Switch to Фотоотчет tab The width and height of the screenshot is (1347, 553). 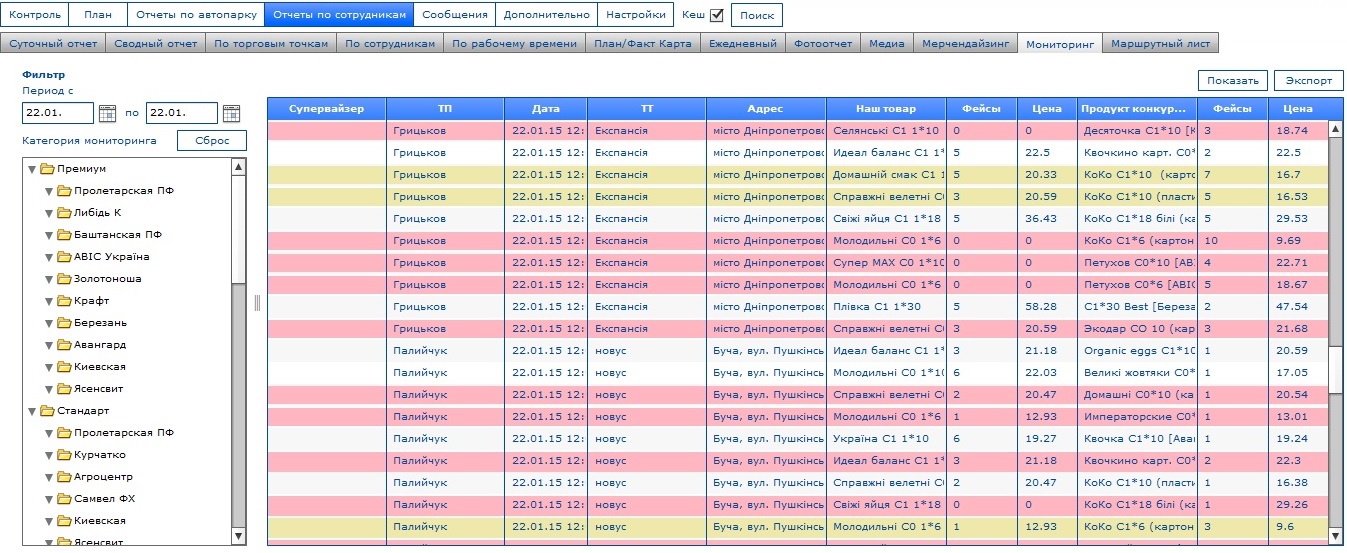824,44
